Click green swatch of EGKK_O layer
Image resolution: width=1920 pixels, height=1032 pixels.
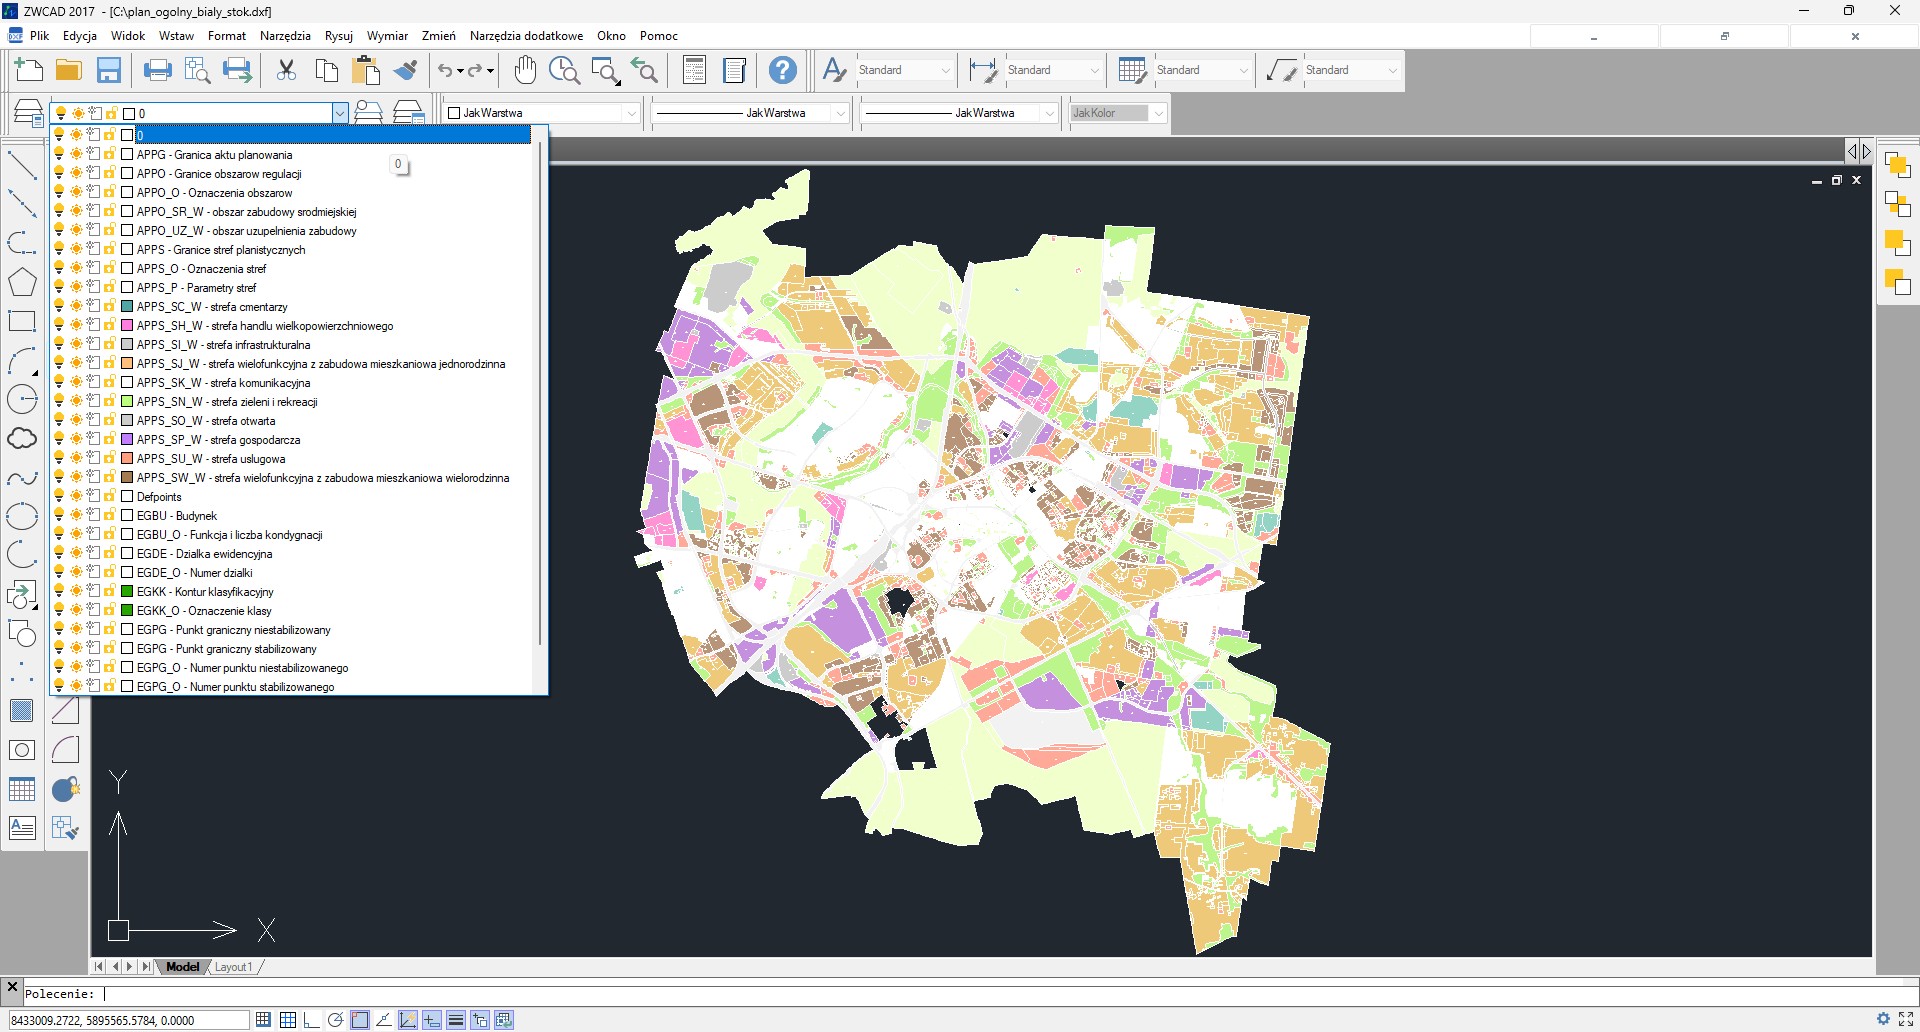127,610
